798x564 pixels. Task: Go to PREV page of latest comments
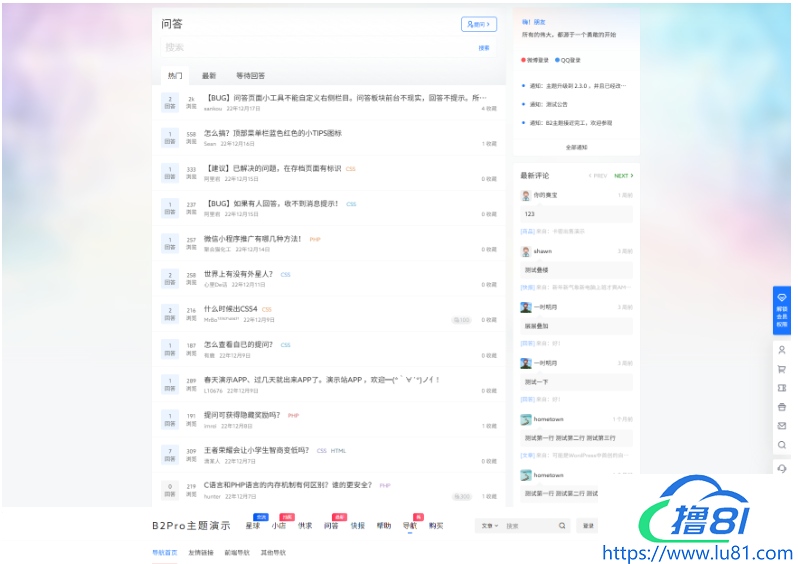[598, 176]
